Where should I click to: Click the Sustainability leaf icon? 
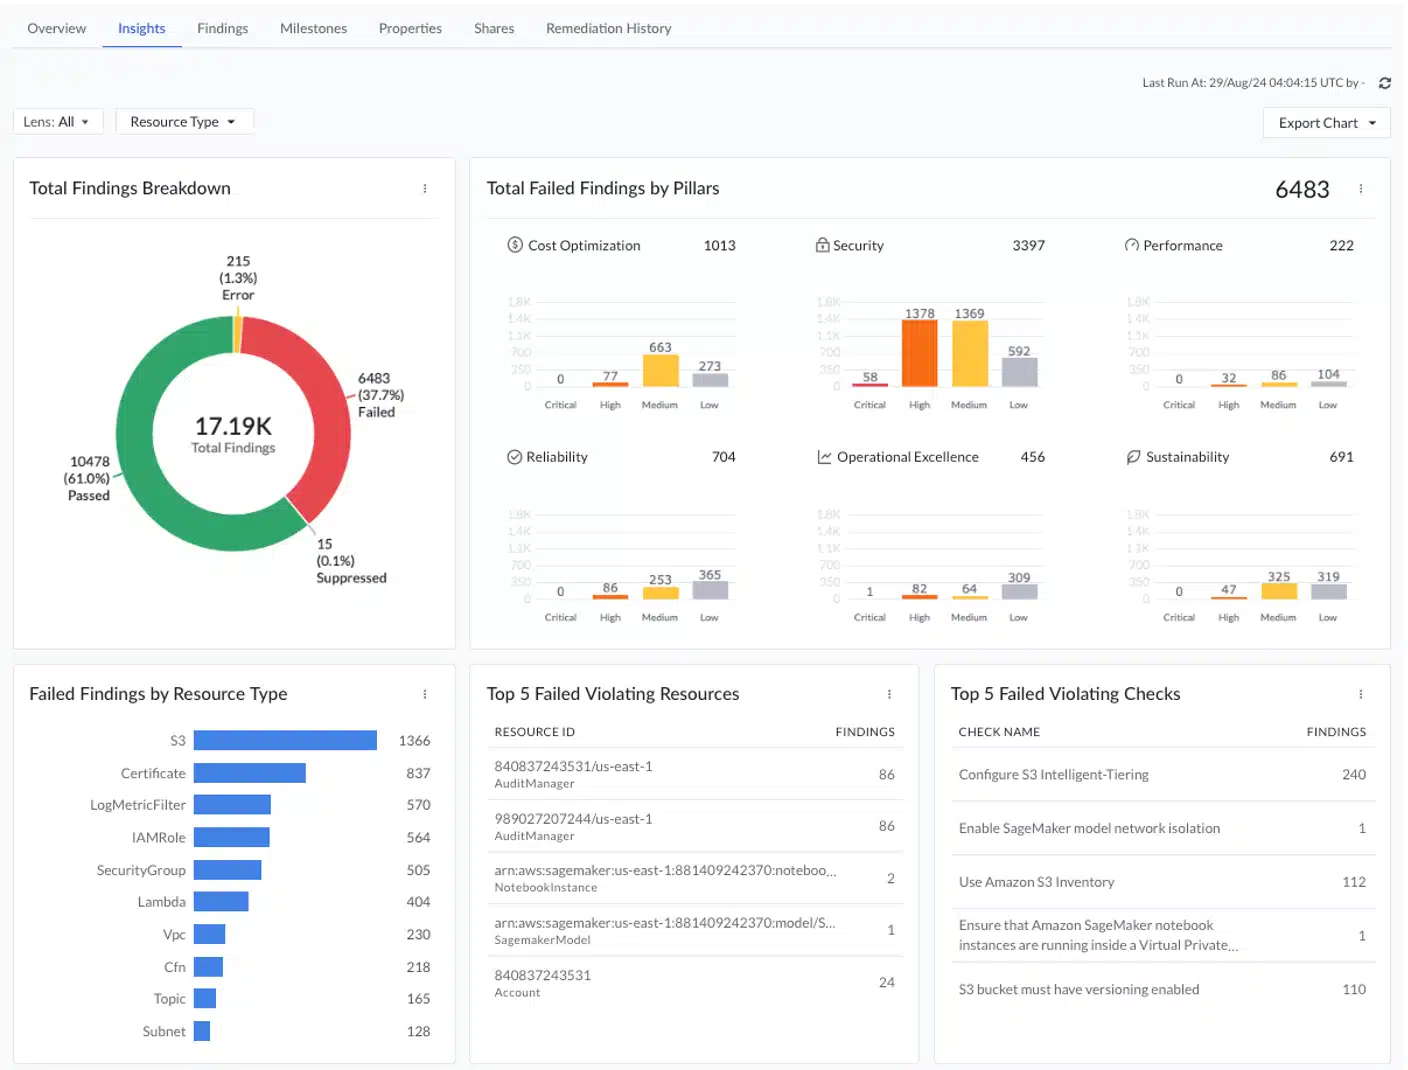coord(1133,457)
